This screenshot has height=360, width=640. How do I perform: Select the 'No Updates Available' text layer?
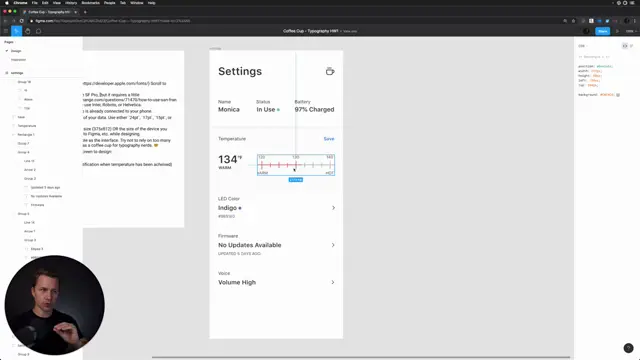(x=47, y=196)
